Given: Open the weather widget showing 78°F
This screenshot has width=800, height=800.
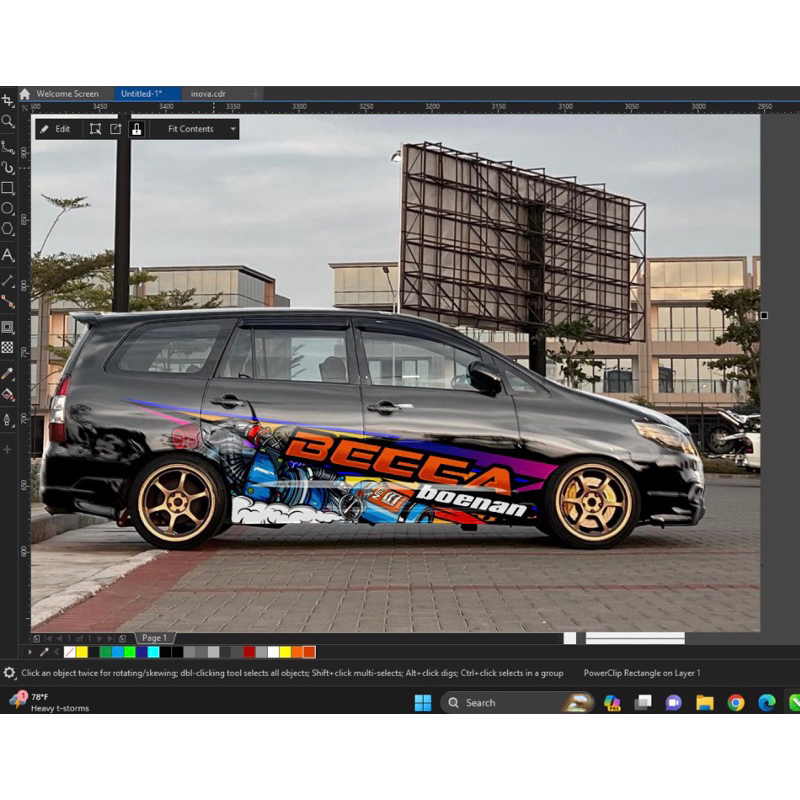Looking at the screenshot, I should tap(49, 702).
